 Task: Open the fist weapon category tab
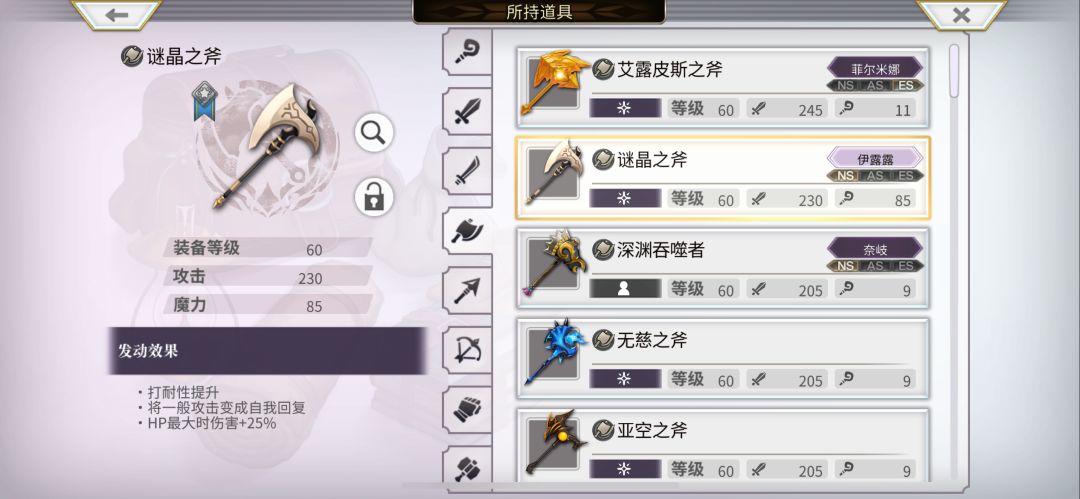(468, 409)
